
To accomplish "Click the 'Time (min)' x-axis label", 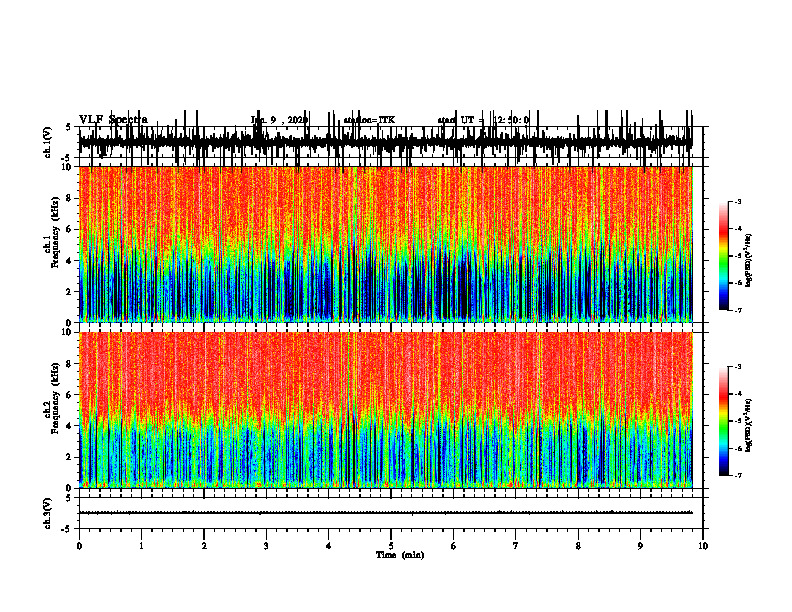I will 400,555.
